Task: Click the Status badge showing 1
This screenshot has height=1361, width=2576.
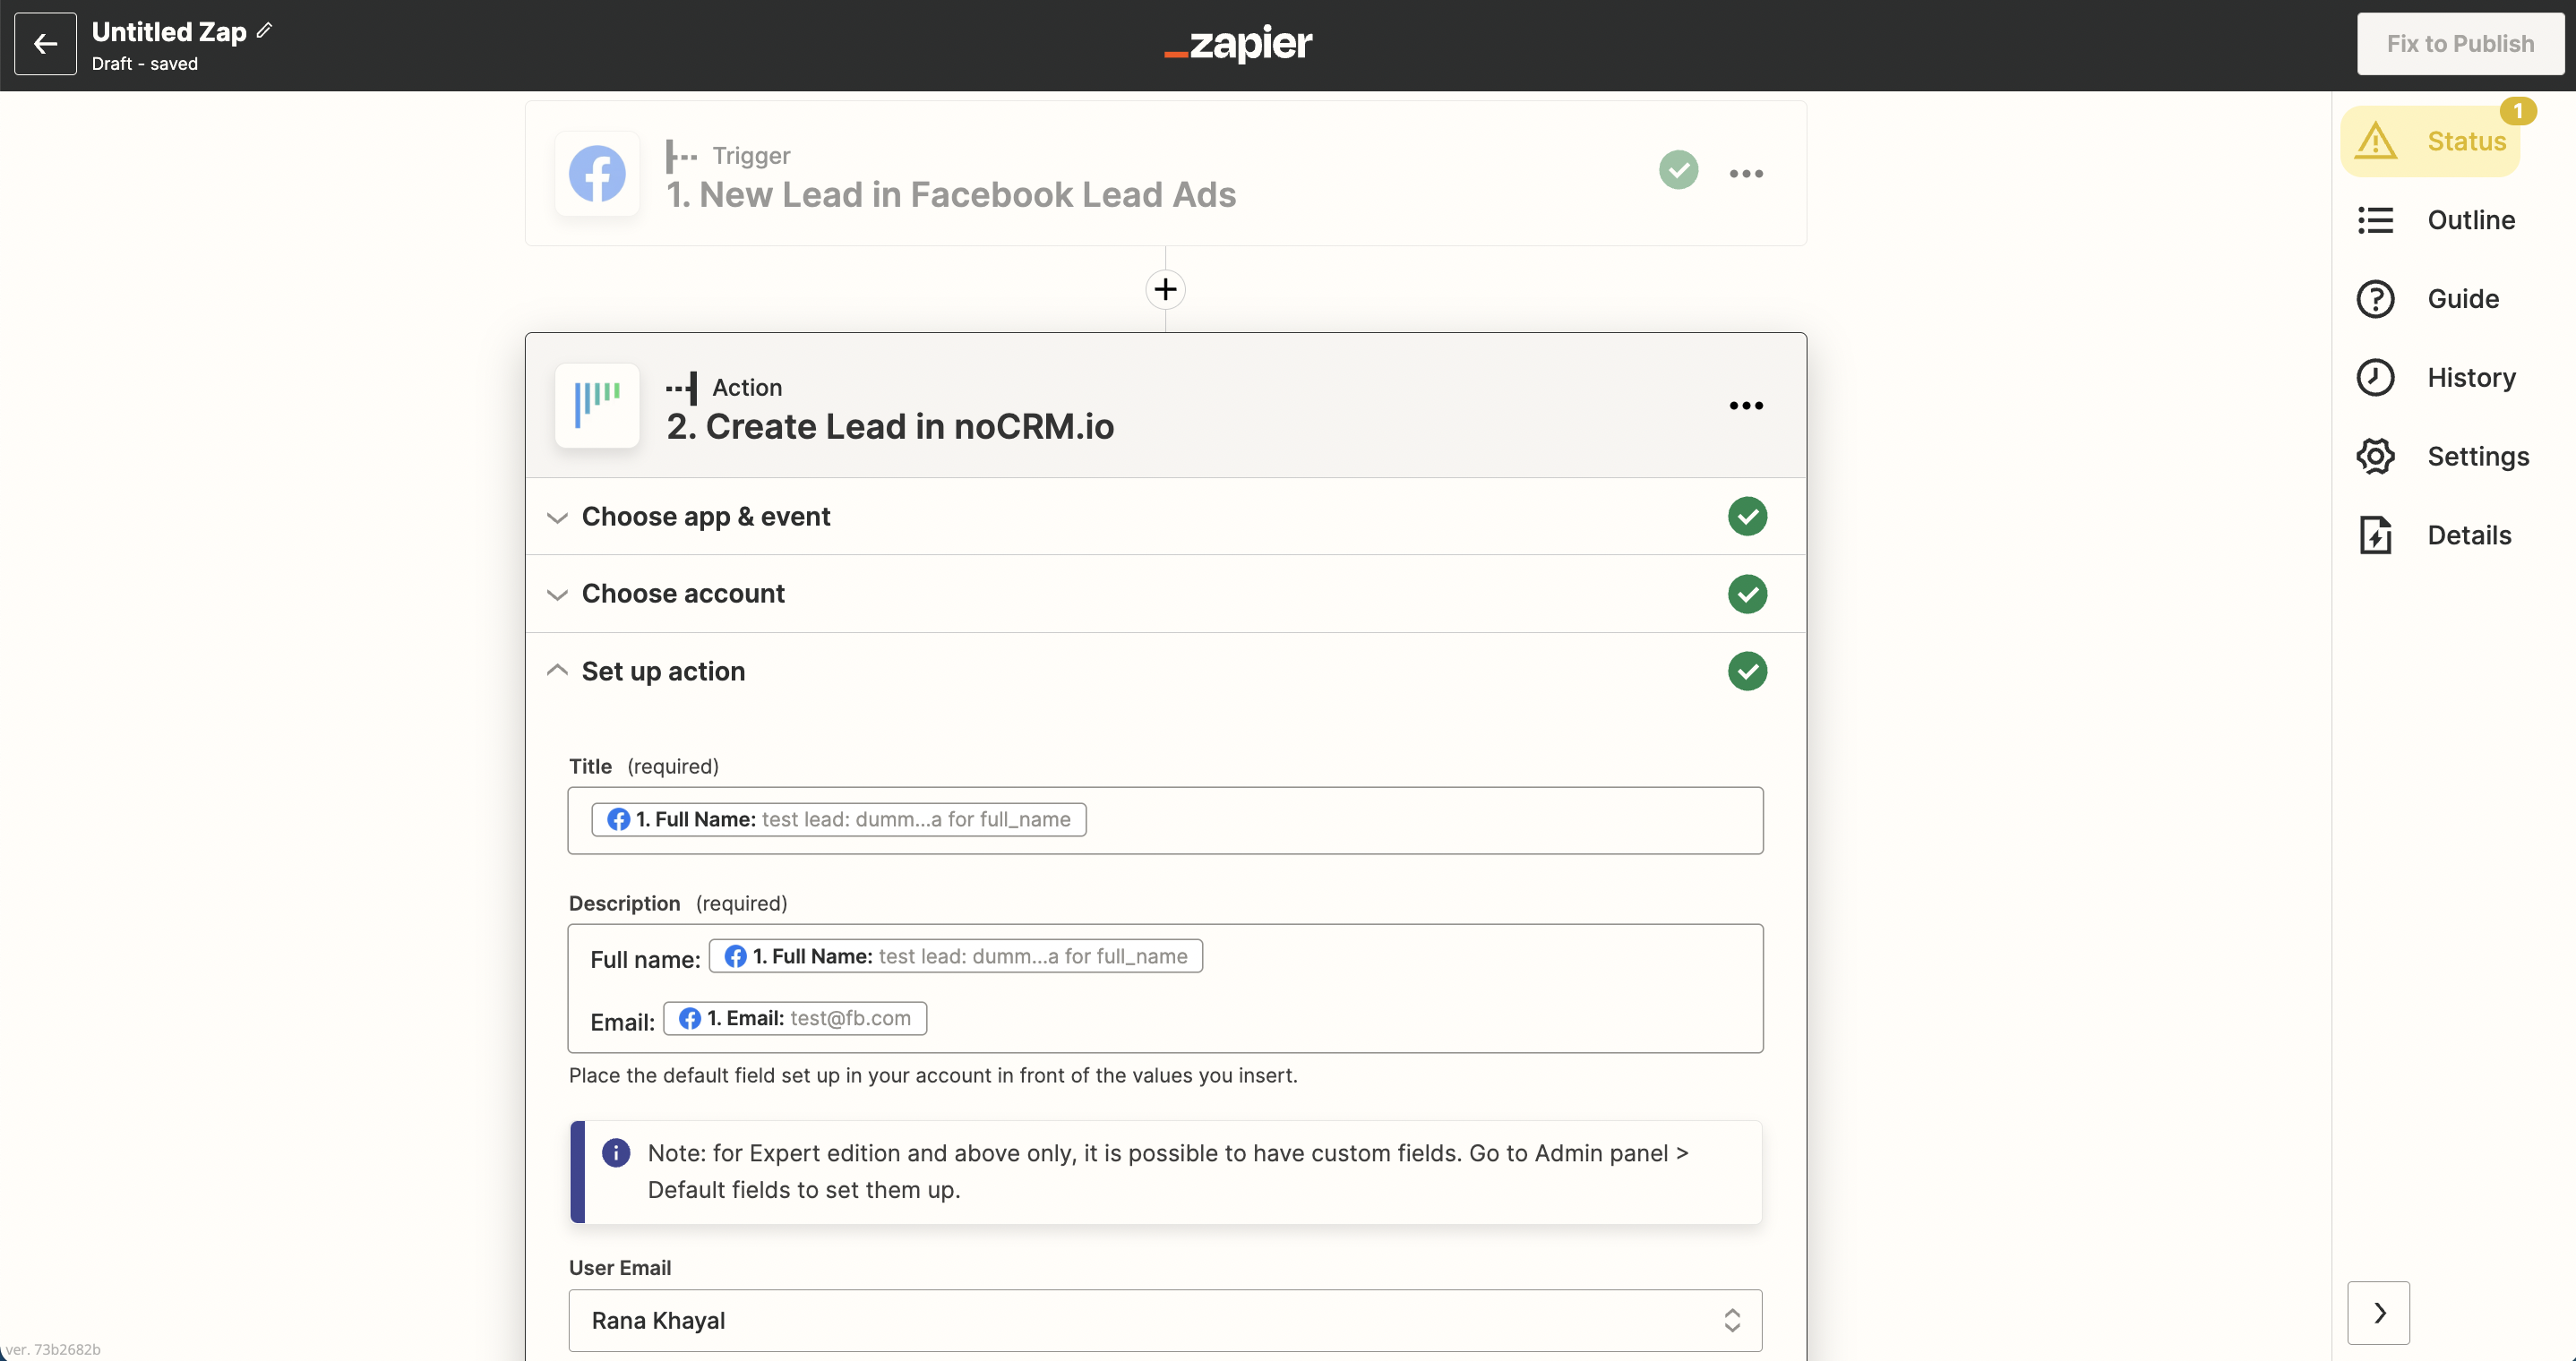Action: point(2517,111)
